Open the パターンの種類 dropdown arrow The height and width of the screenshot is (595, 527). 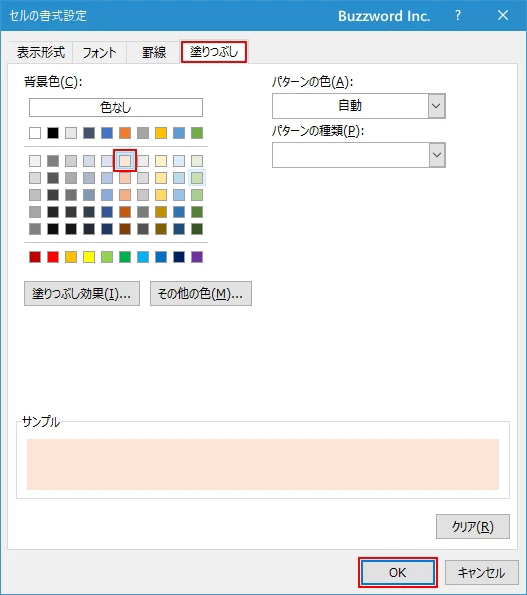click(437, 155)
